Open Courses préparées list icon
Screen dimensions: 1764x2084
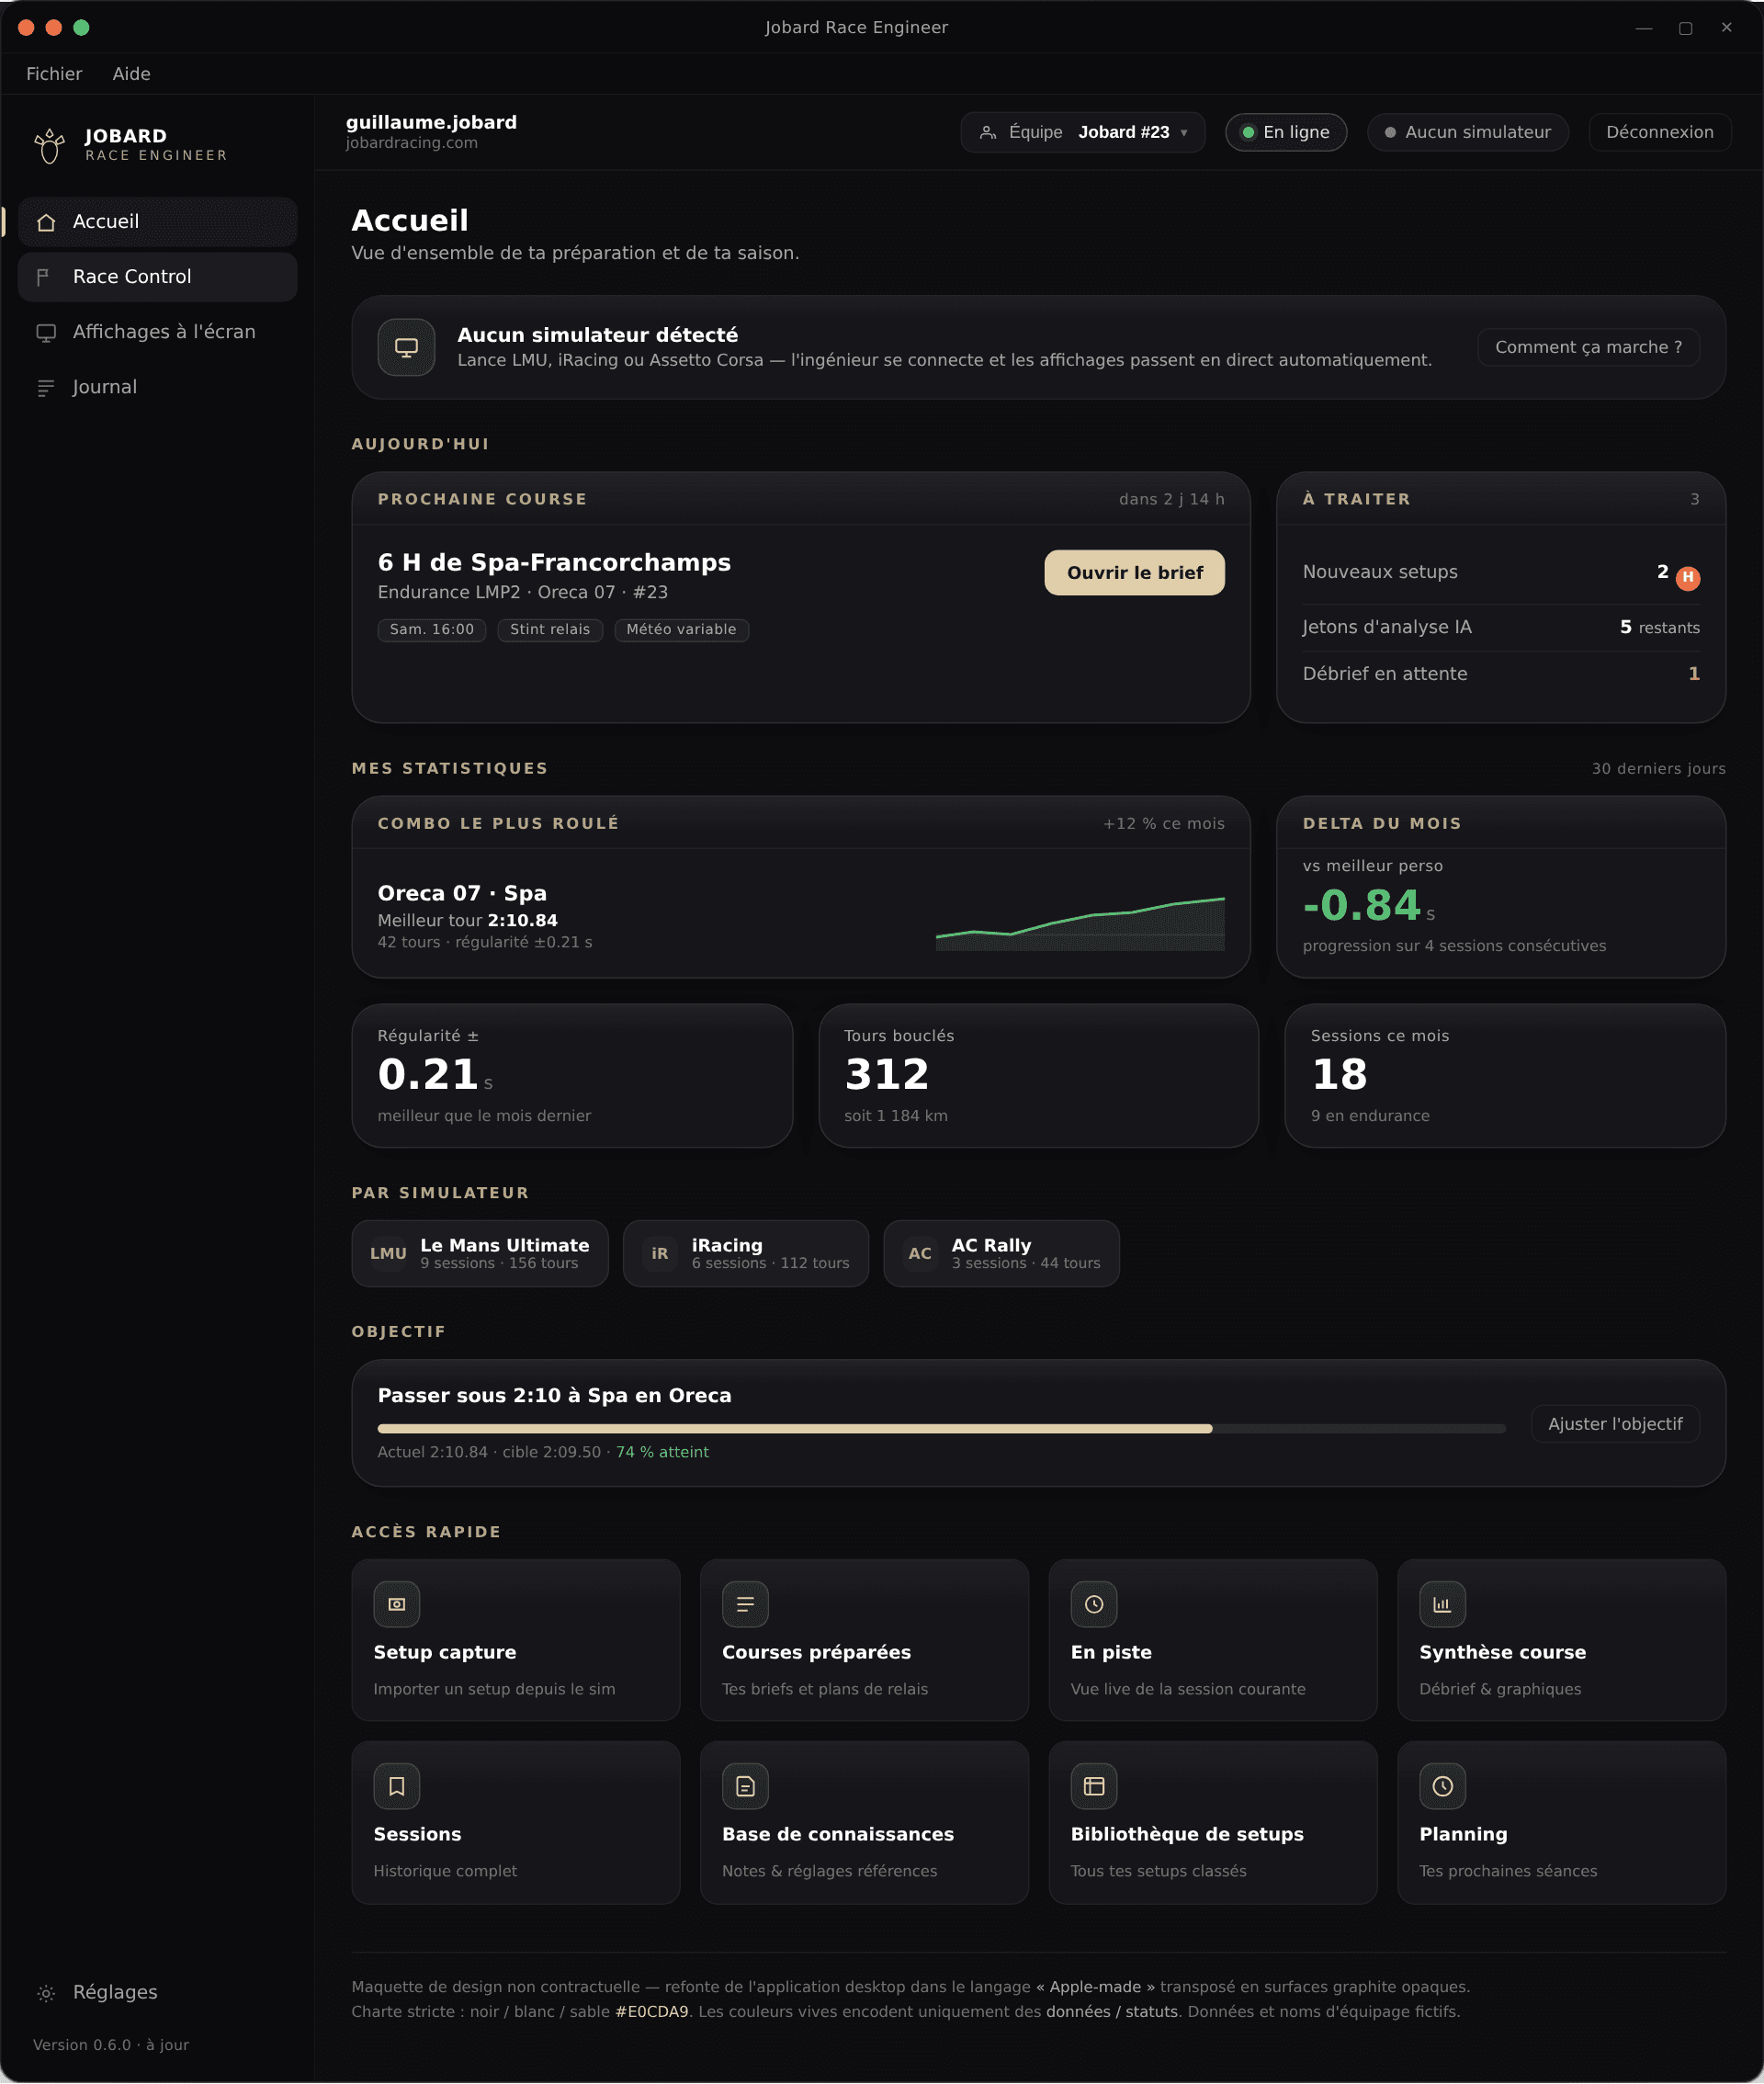pos(745,1604)
